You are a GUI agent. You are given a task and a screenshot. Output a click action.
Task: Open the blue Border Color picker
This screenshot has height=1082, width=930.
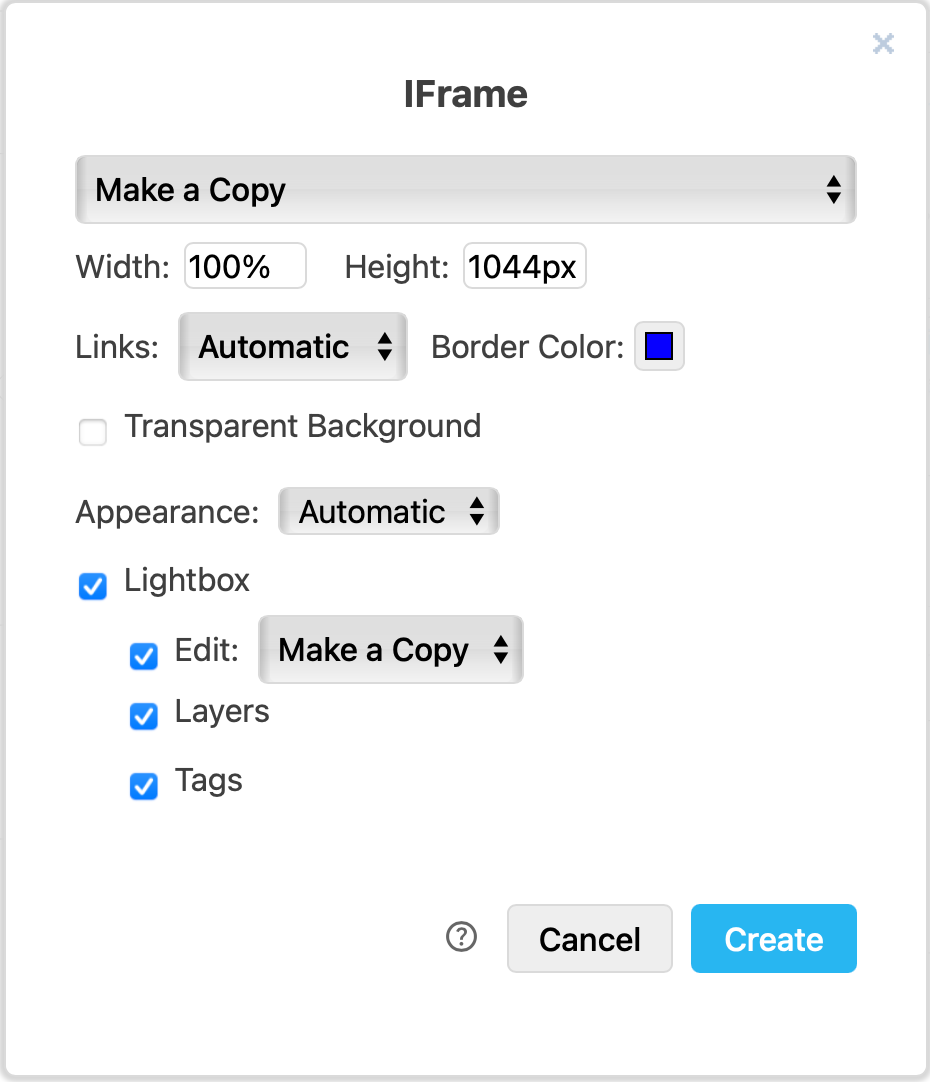pyautogui.click(x=659, y=346)
